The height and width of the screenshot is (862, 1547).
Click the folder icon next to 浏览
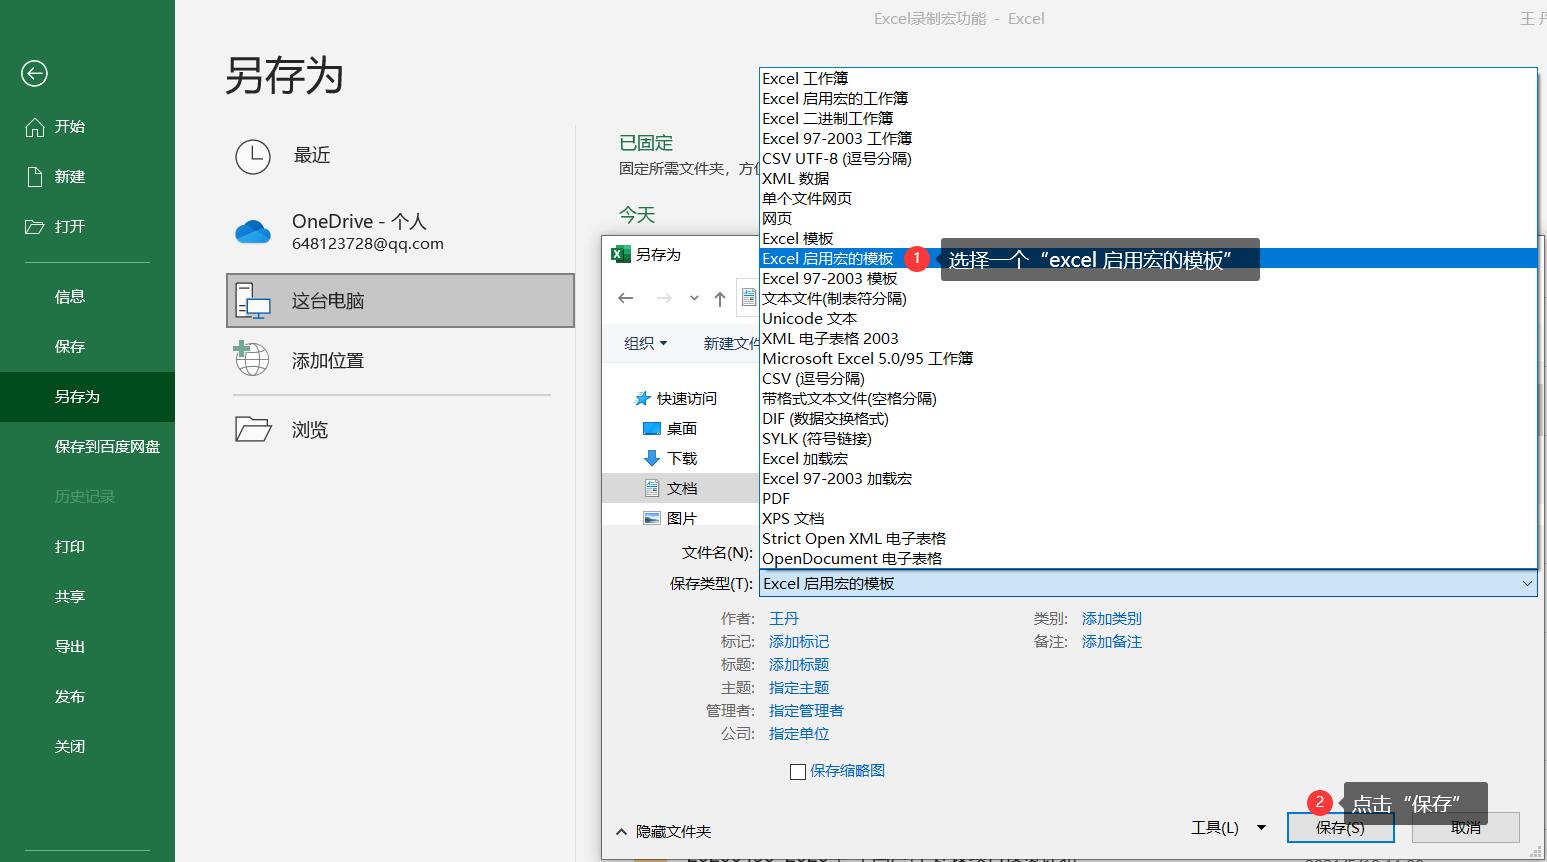pyautogui.click(x=253, y=429)
